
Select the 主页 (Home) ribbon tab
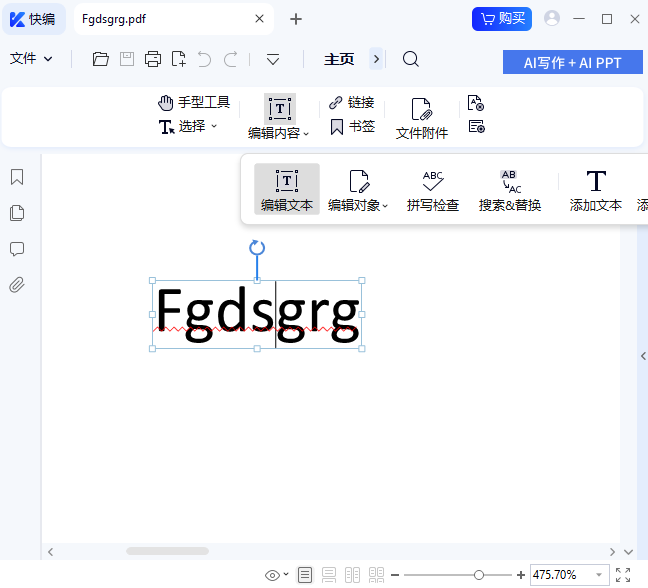point(339,59)
